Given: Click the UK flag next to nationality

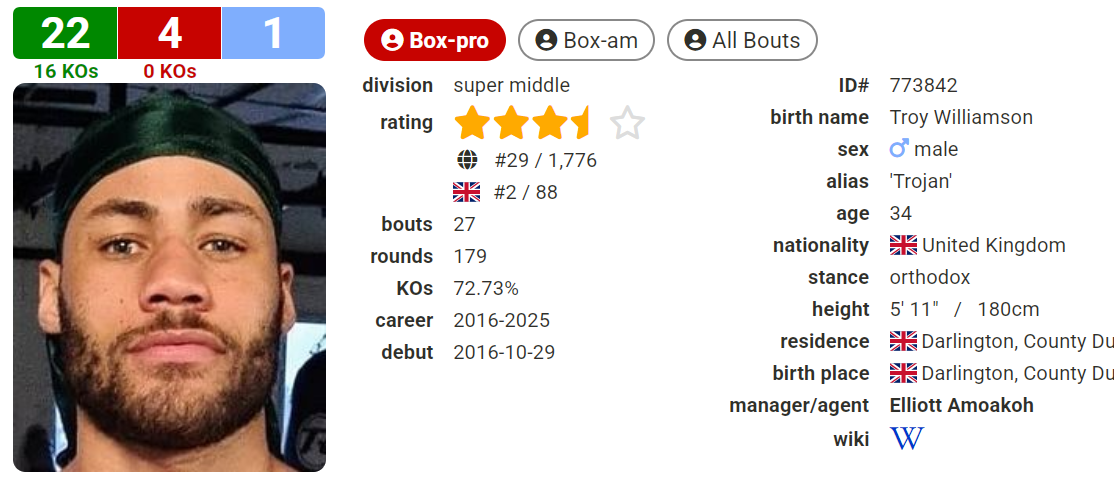Looking at the screenshot, I should (x=903, y=245).
